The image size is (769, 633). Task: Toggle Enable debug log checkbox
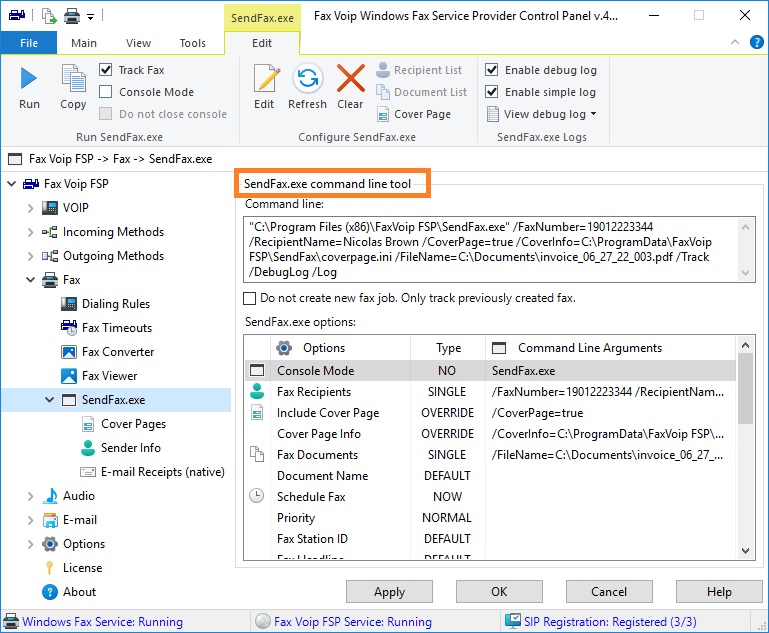[491, 70]
